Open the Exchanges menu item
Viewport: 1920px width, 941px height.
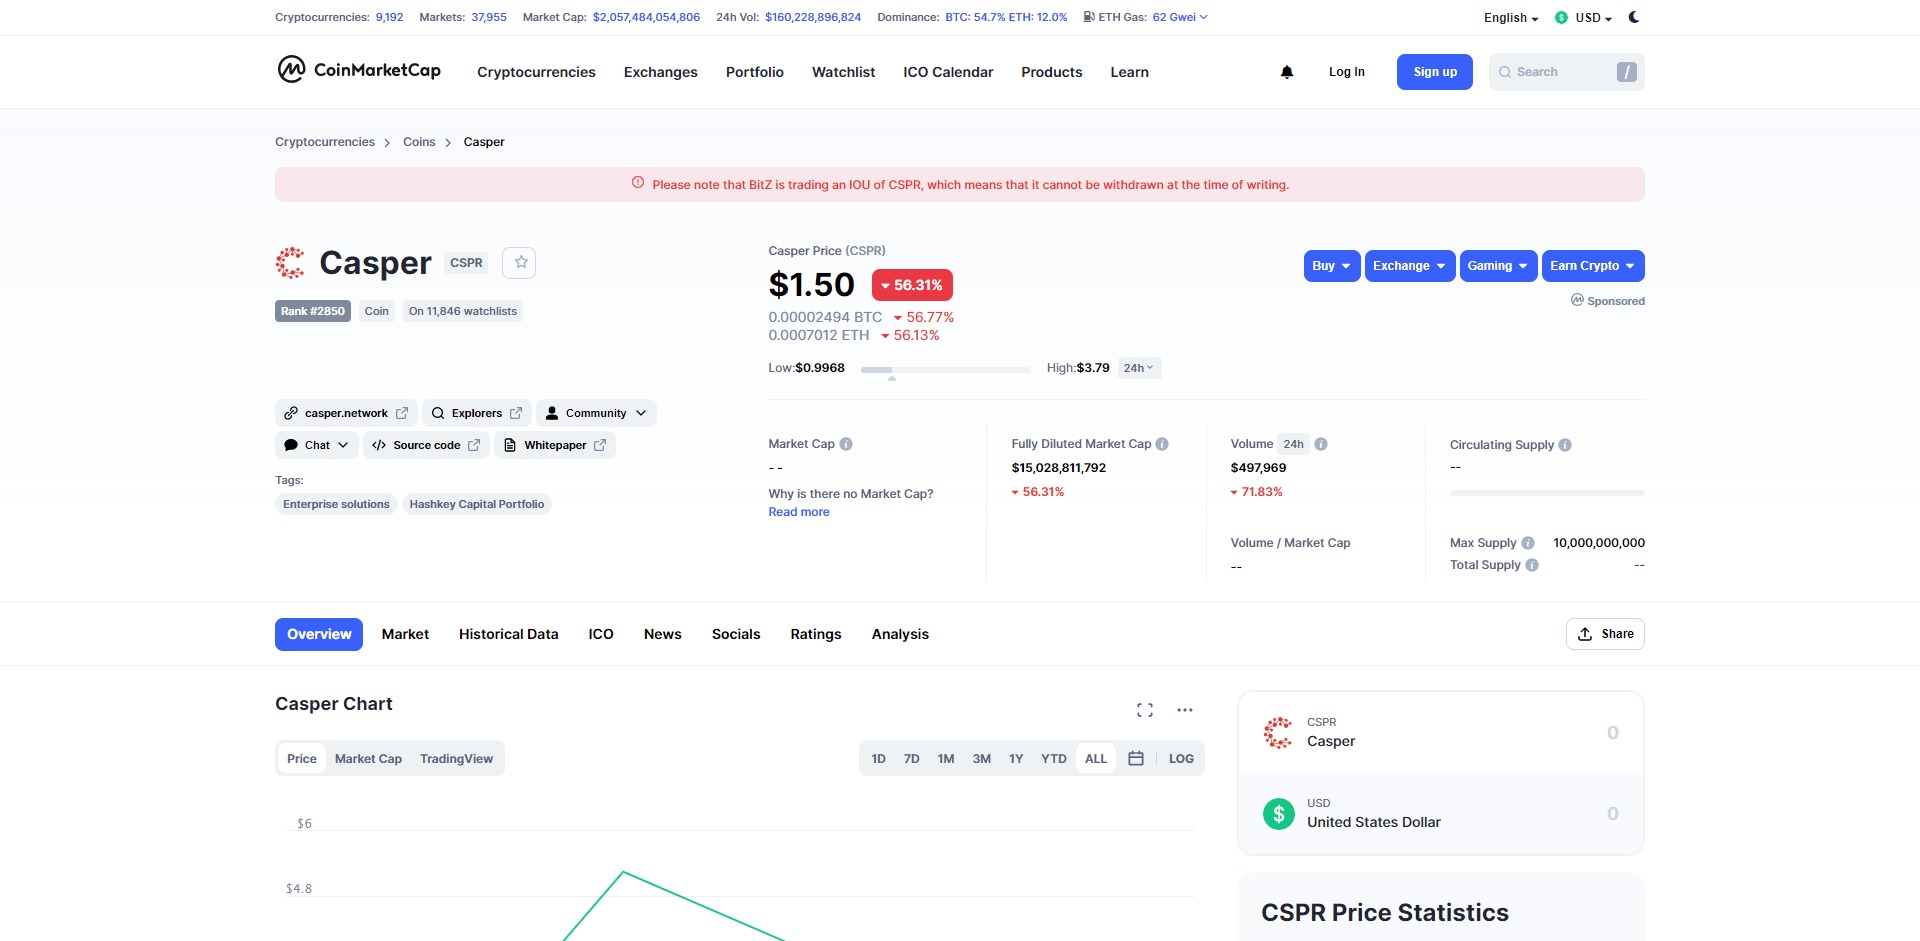(660, 71)
